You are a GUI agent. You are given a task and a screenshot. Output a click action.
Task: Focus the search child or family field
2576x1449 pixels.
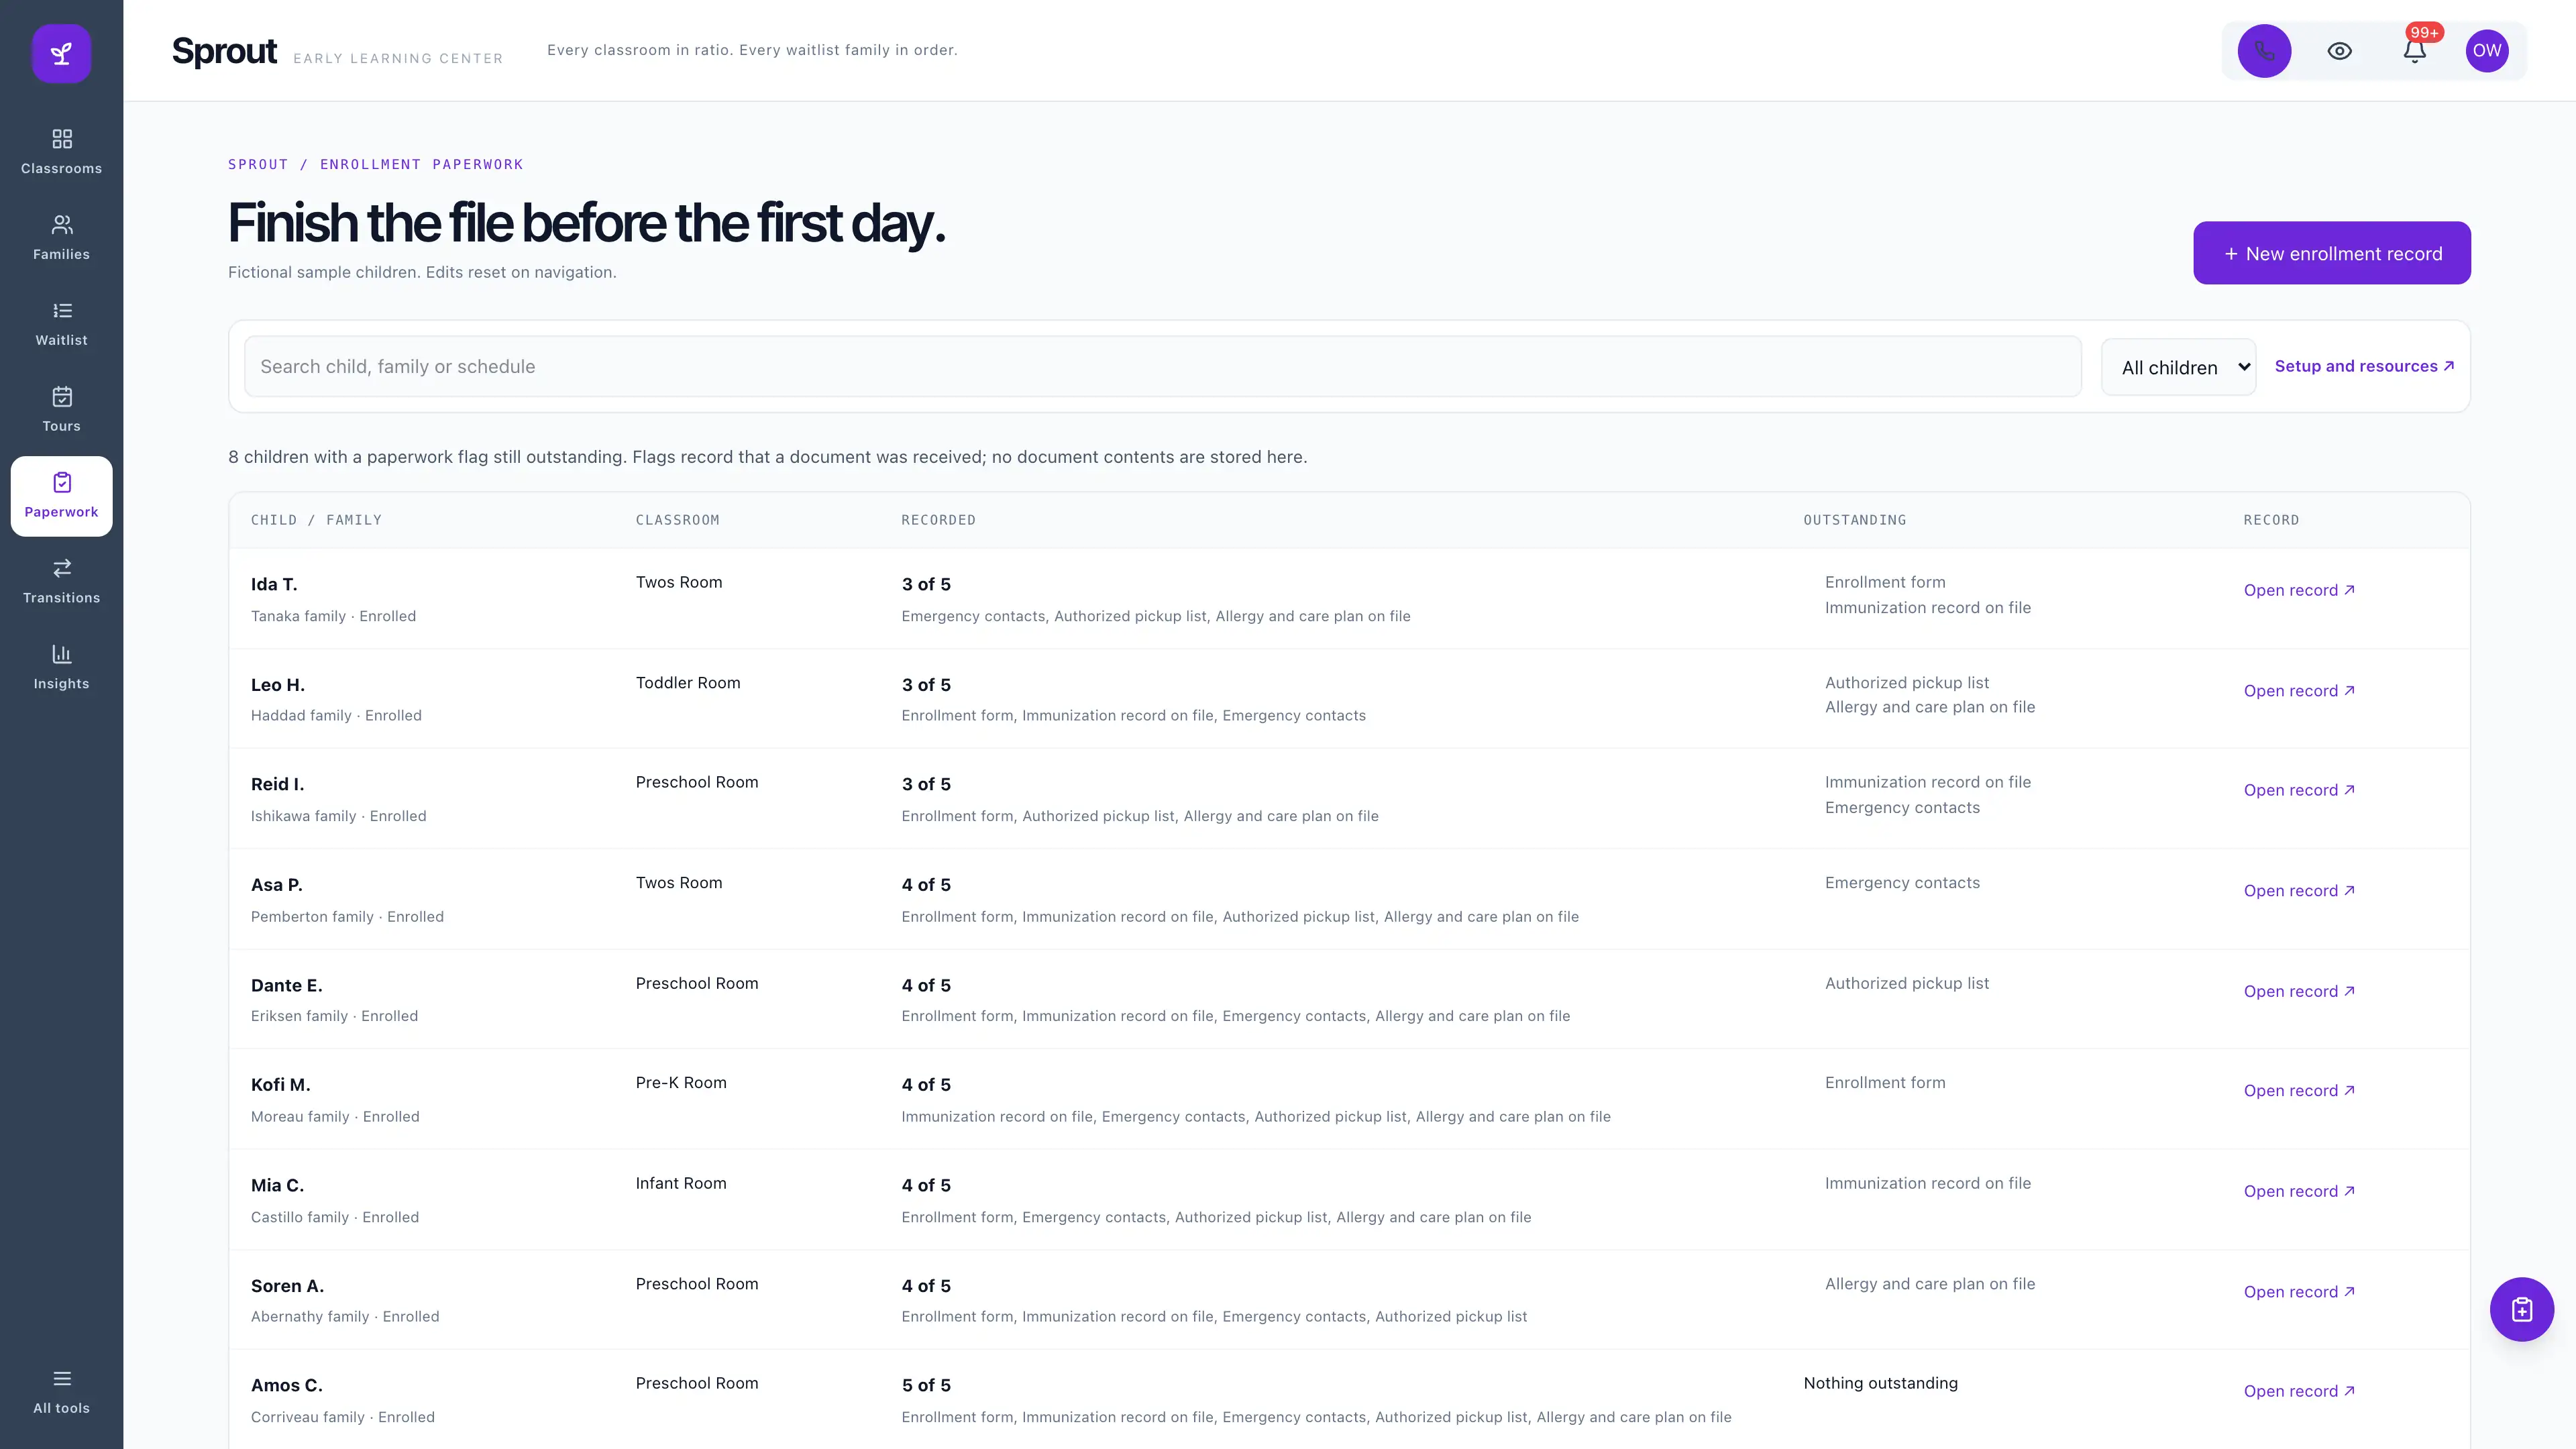coord(1162,366)
